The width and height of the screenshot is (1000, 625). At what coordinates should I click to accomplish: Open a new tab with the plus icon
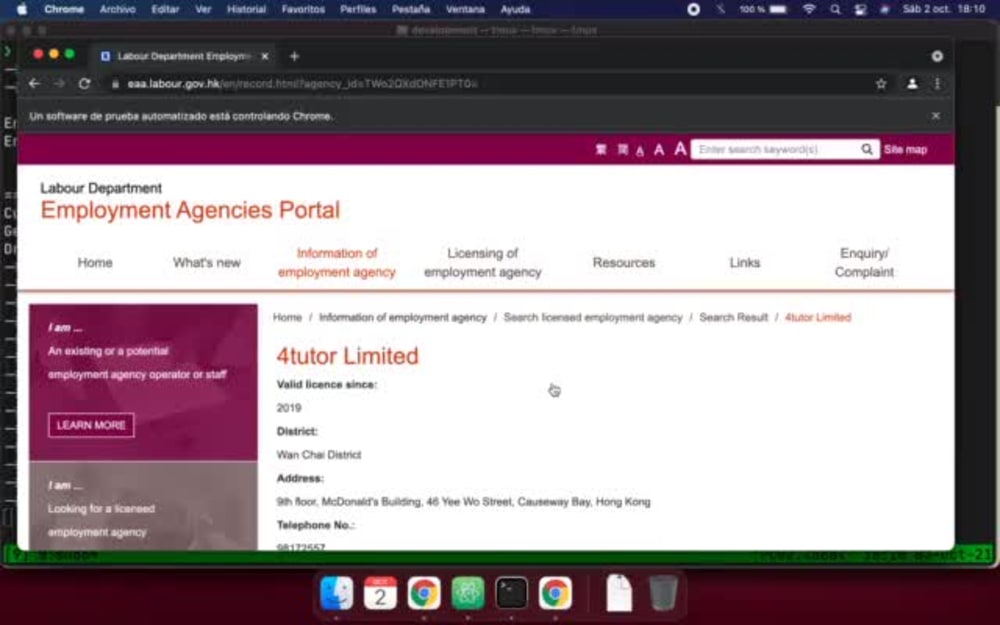point(294,56)
